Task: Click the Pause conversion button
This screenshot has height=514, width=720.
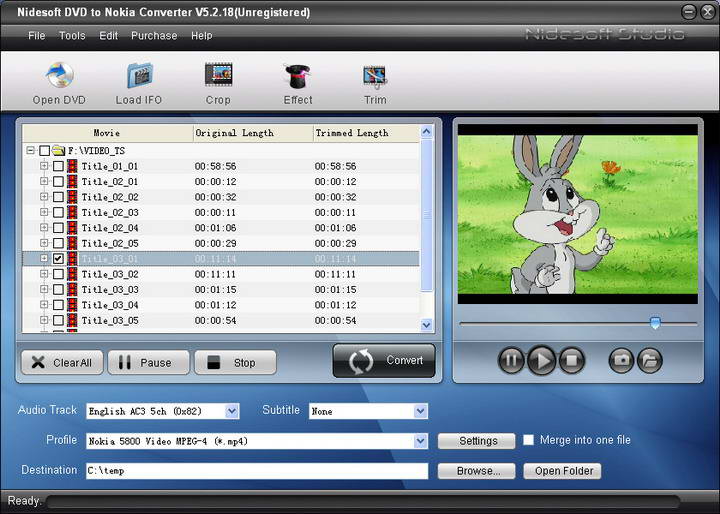Action: coord(148,362)
